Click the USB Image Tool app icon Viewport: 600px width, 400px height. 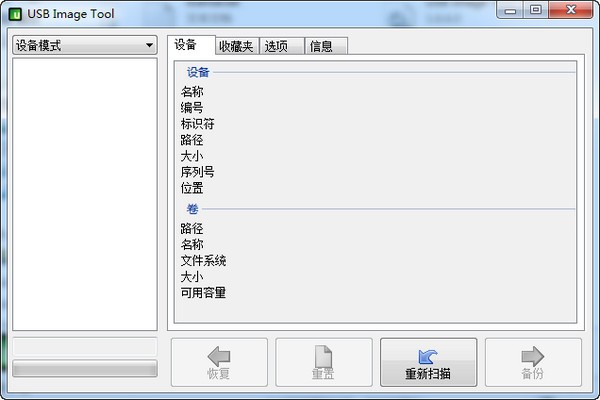coord(15,14)
